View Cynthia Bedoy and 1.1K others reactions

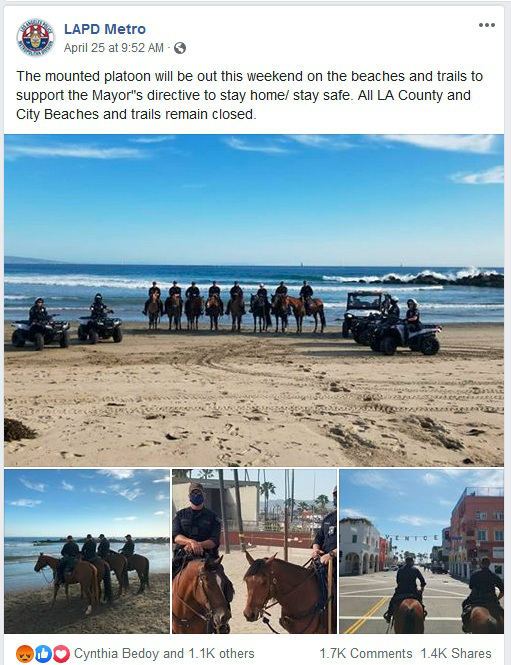164,654
